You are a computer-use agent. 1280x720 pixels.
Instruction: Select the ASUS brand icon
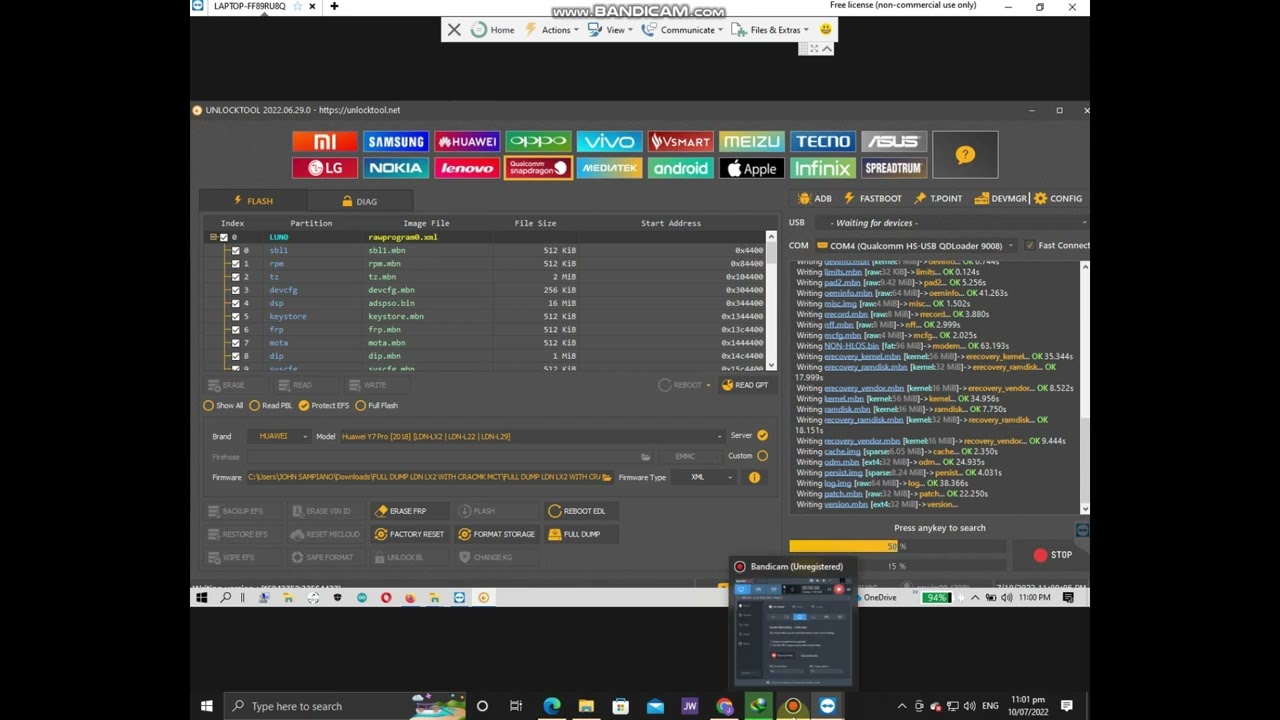(x=893, y=142)
